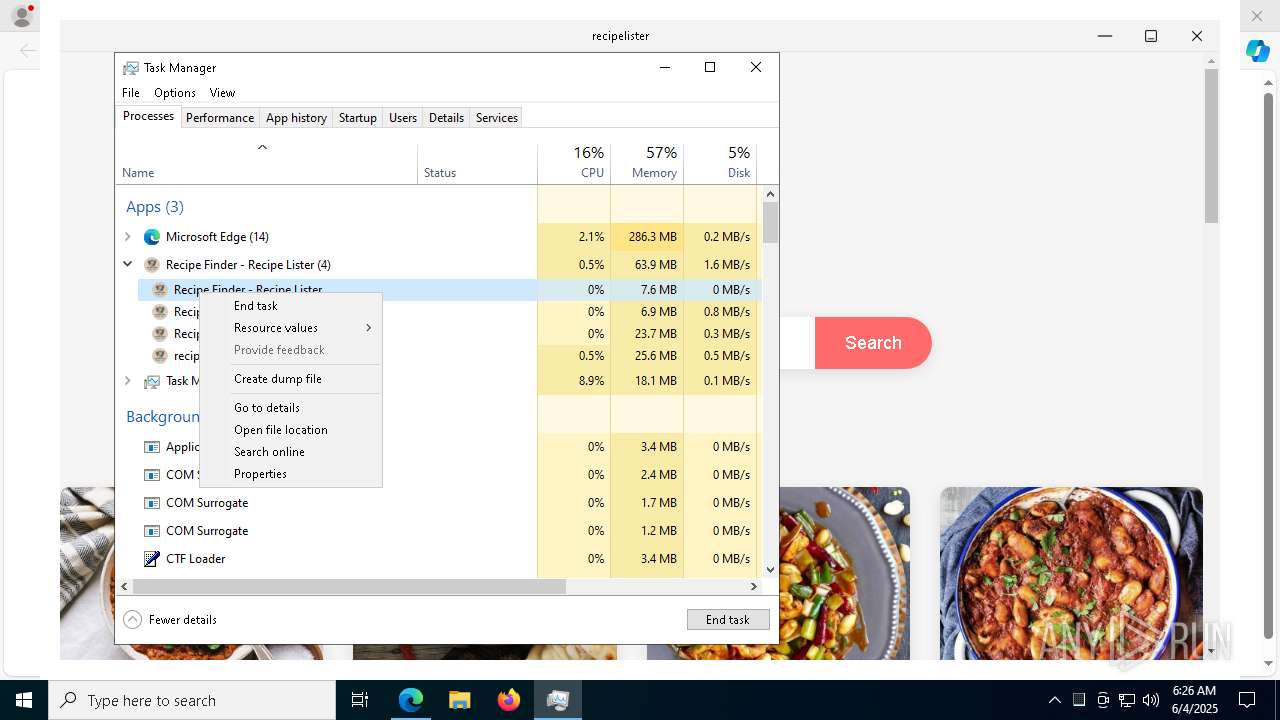Expand the Task Manager process group
1280x720 pixels.
pos(127,381)
